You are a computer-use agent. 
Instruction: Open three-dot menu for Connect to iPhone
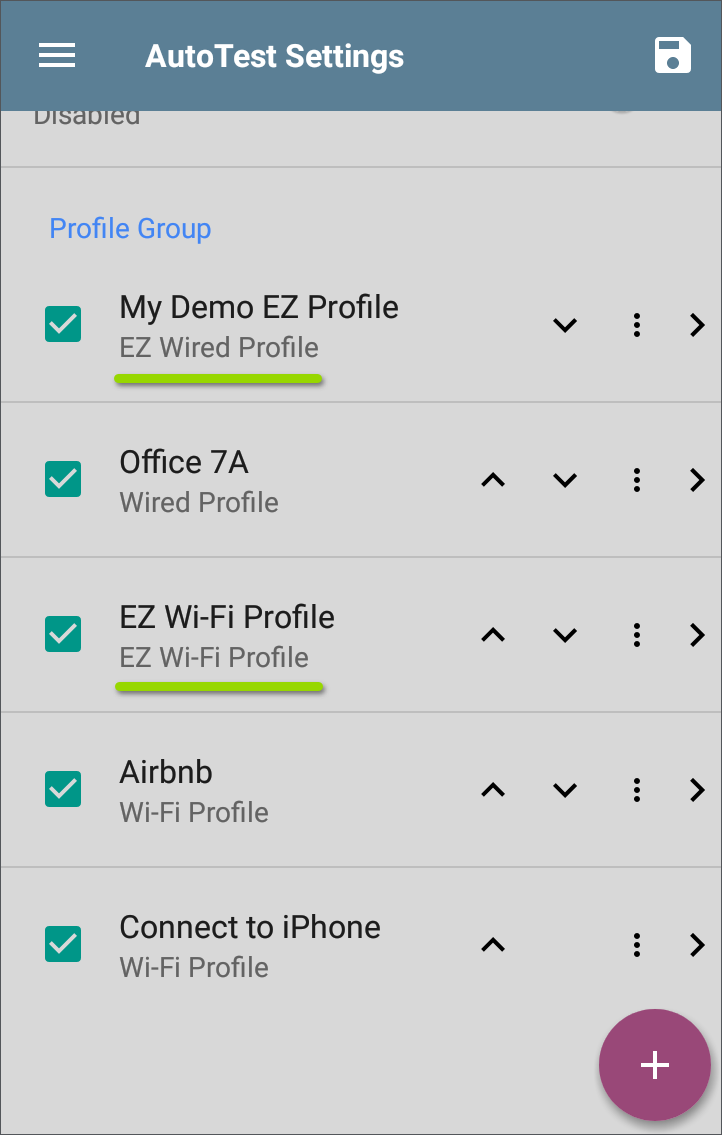(637, 945)
